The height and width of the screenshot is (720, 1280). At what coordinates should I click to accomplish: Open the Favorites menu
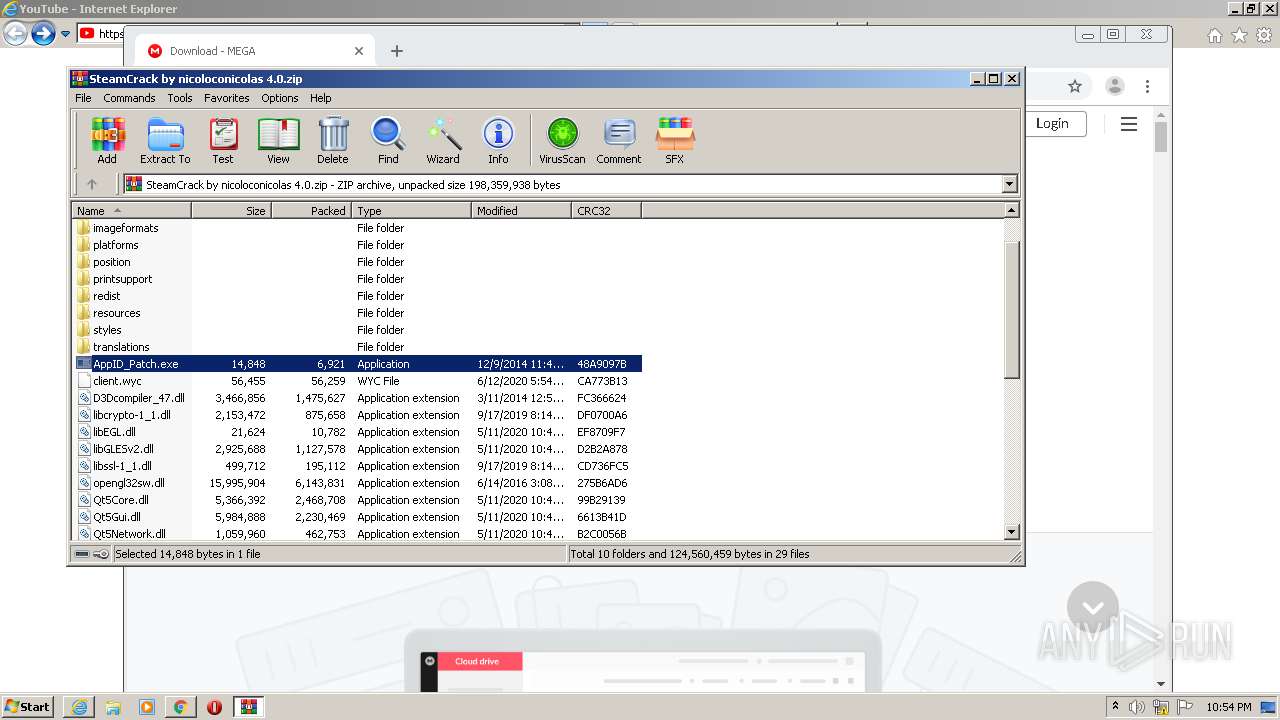tap(227, 98)
